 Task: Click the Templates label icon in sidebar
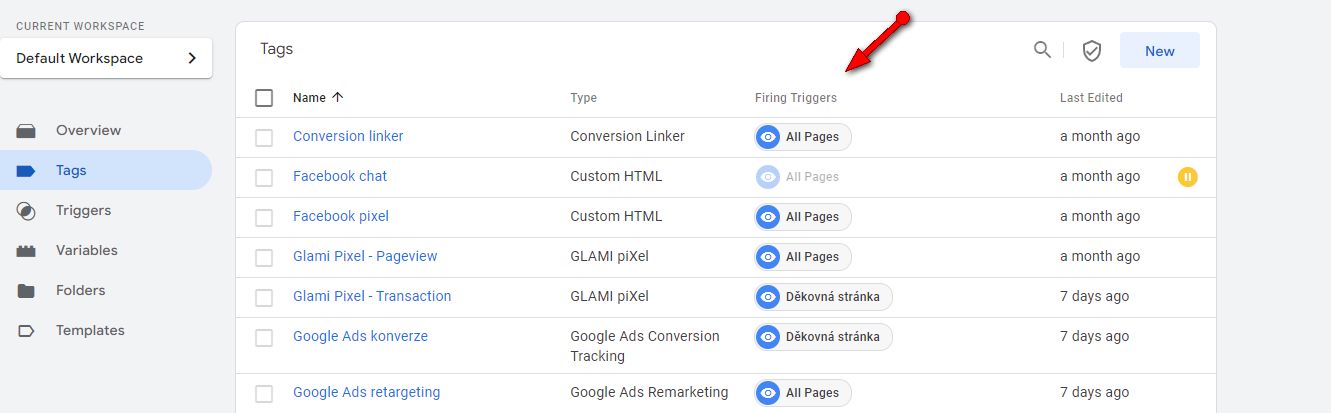click(26, 331)
